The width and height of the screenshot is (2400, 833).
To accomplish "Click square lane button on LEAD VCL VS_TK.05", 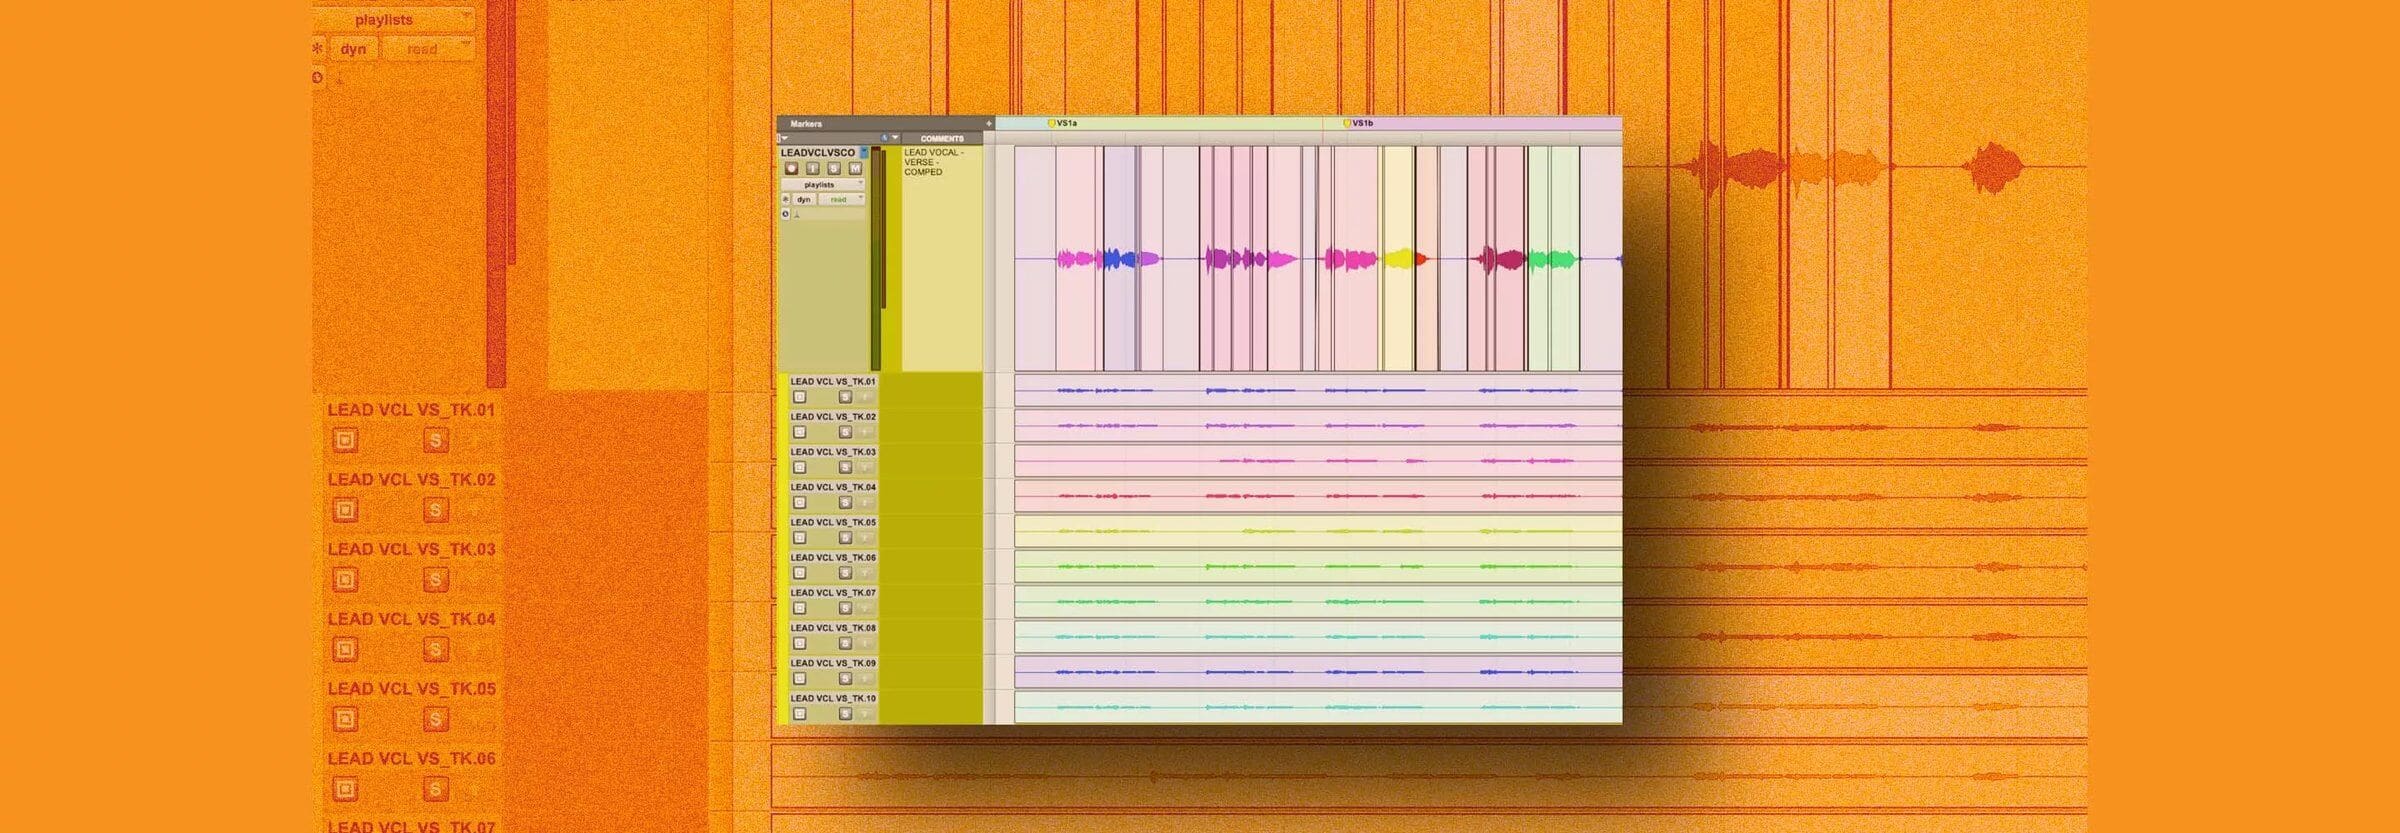I will tap(799, 538).
